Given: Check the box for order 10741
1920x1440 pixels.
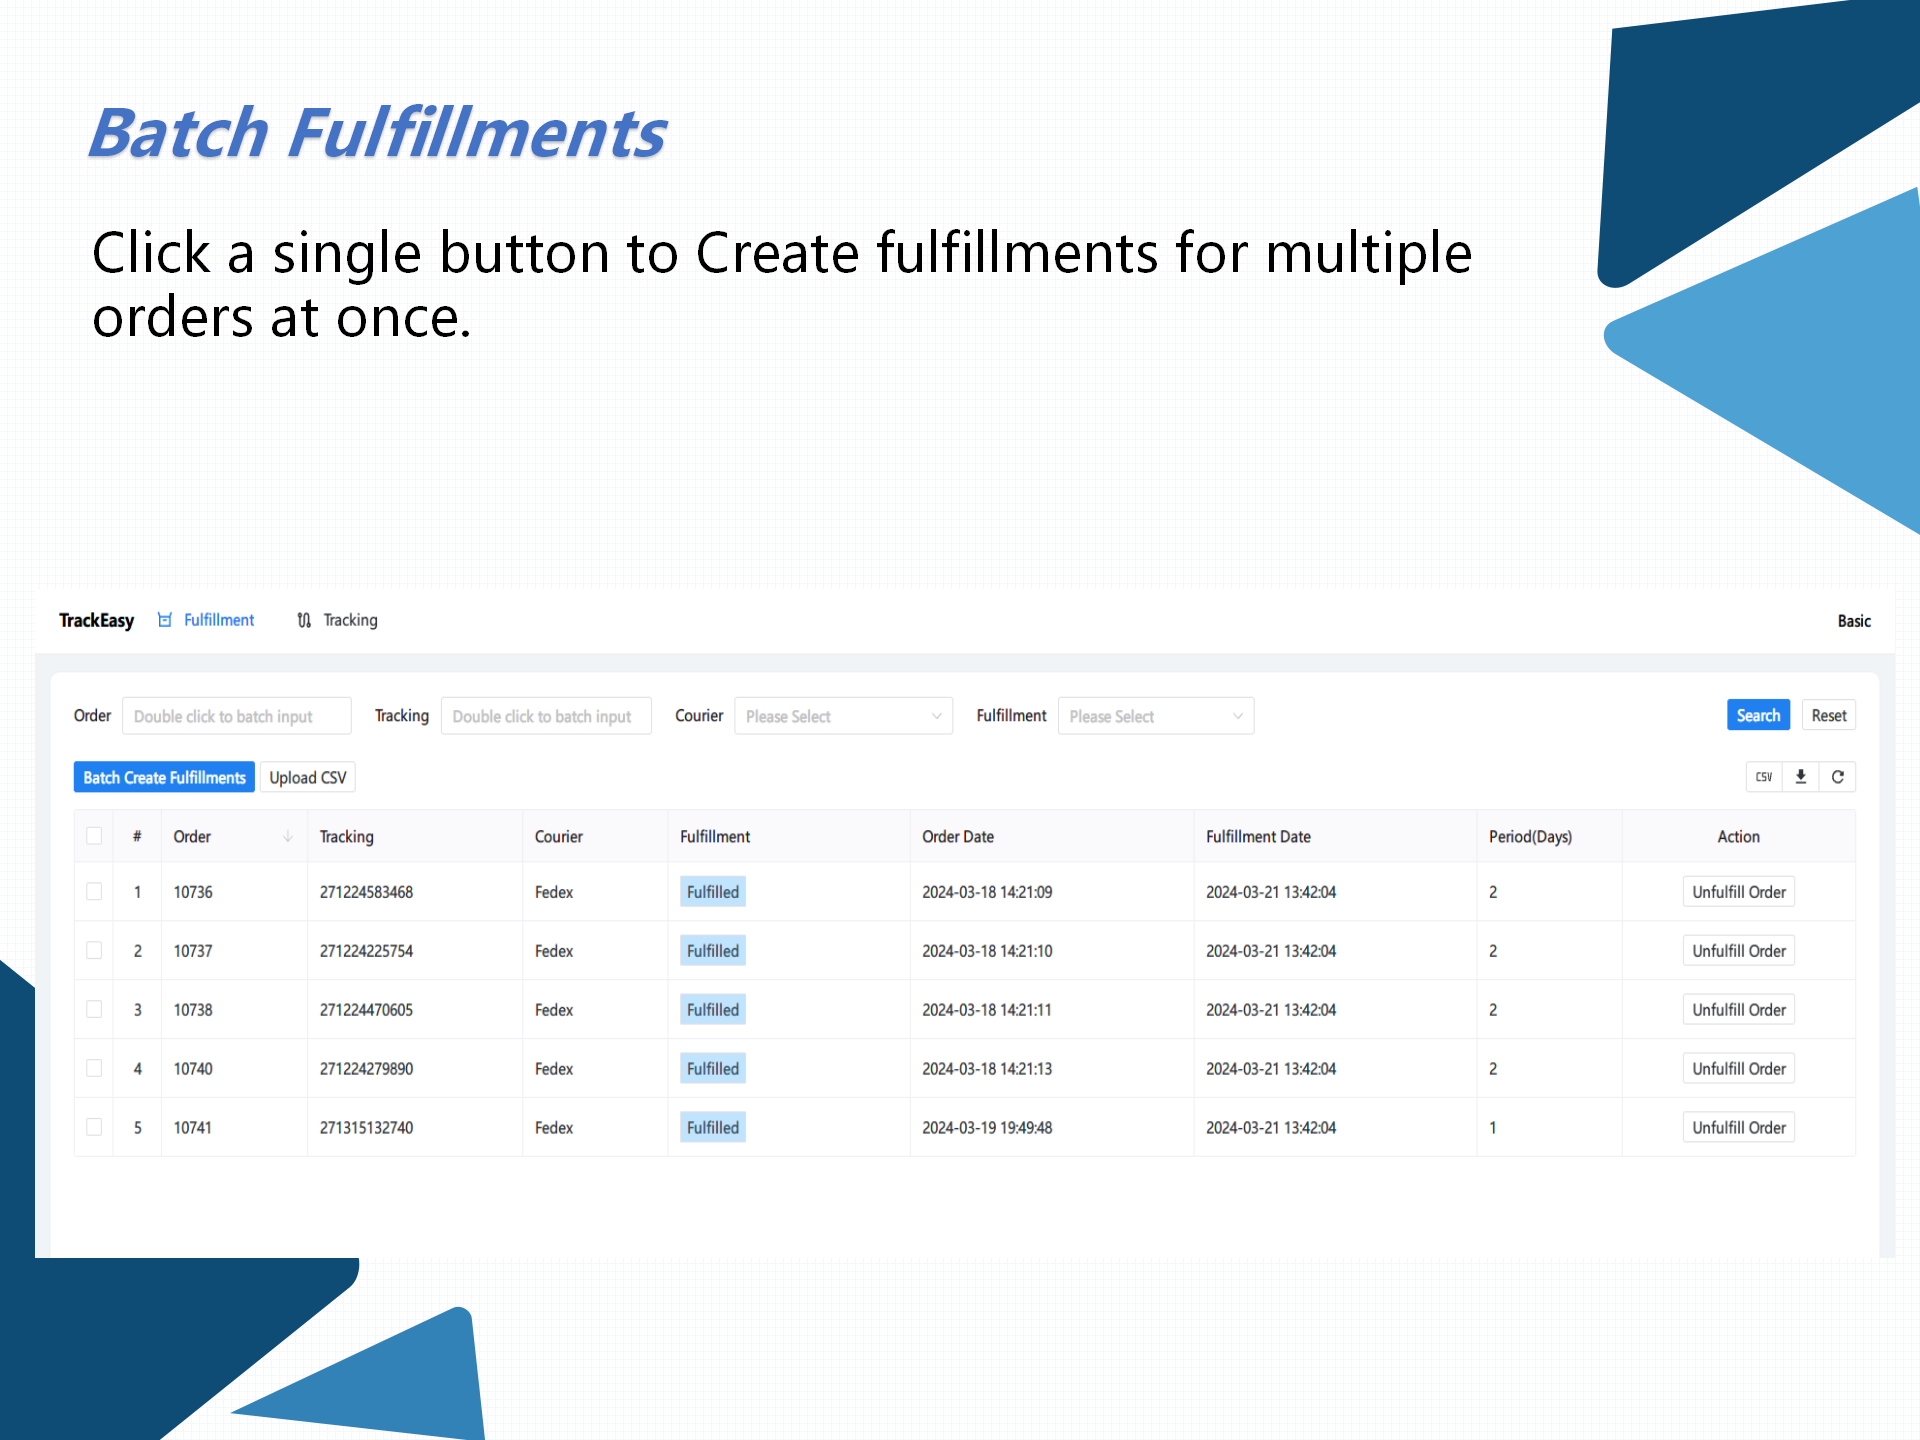Looking at the screenshot, I should (x=94, y=1127).
